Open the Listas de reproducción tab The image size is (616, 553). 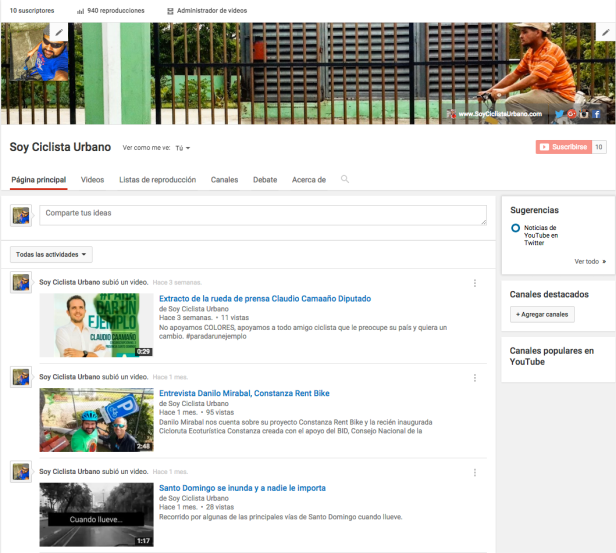pos(157,180)
